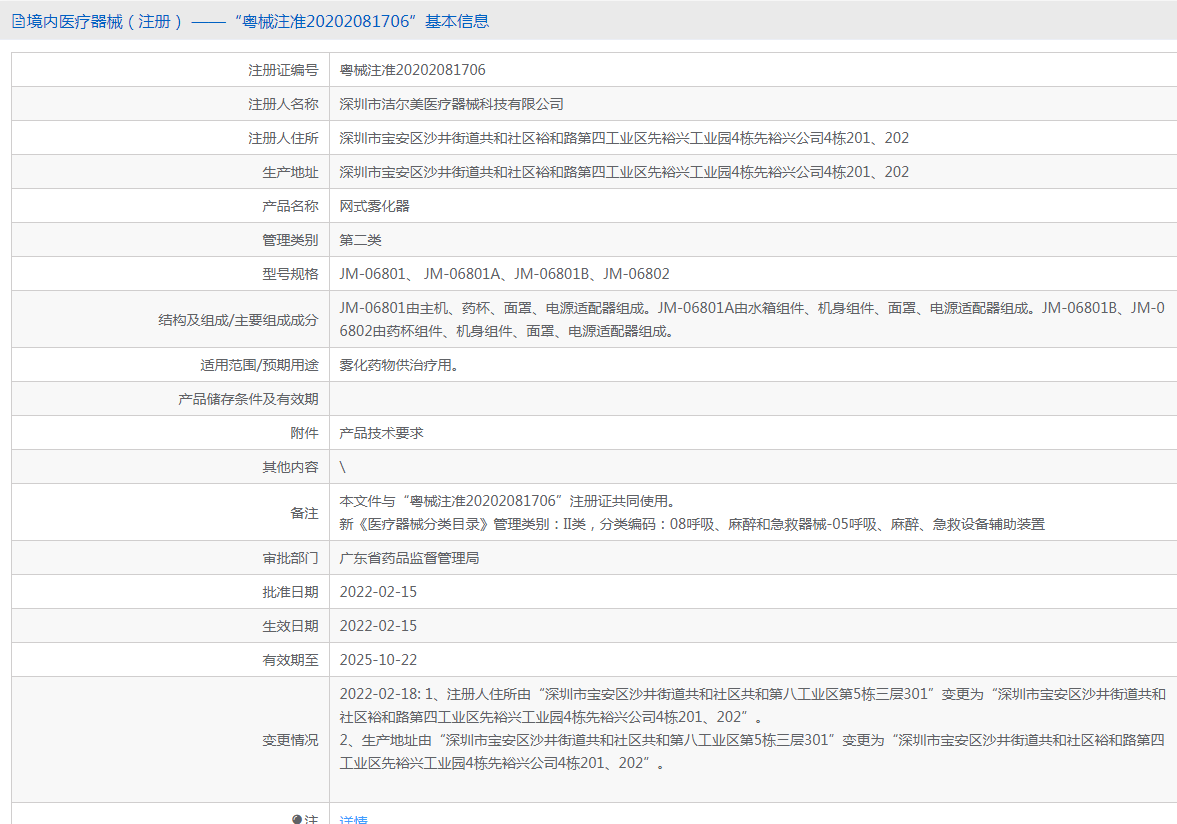The height and width of the screenshot is (824, 1177).
Task: Click the intended use text 雾化药物供治疗用
Action: coord(399,365)
